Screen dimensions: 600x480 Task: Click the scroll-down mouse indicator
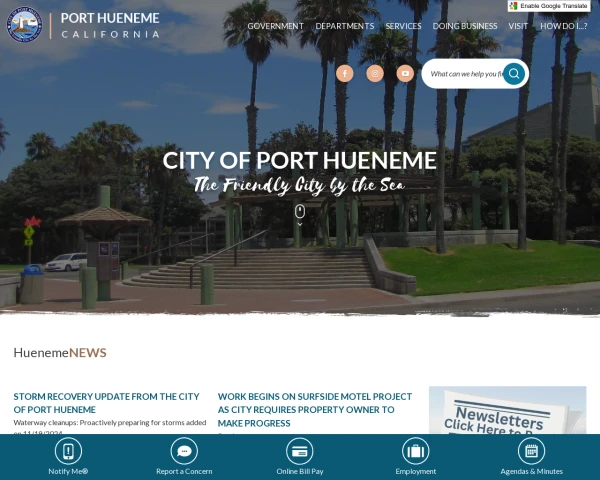[x=300, y=214]
